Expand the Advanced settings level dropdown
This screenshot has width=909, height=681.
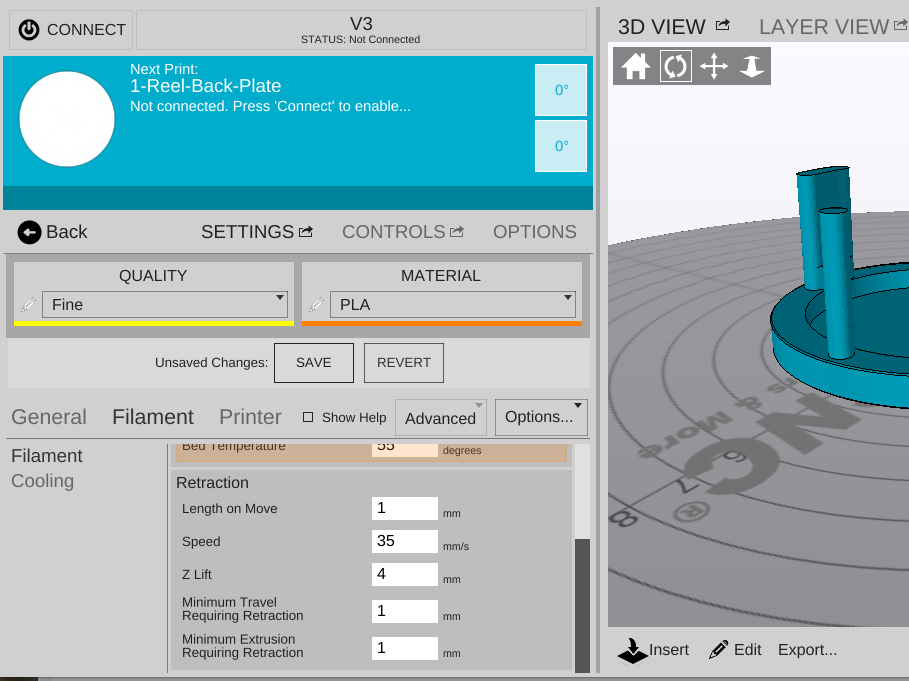(441, 418)
